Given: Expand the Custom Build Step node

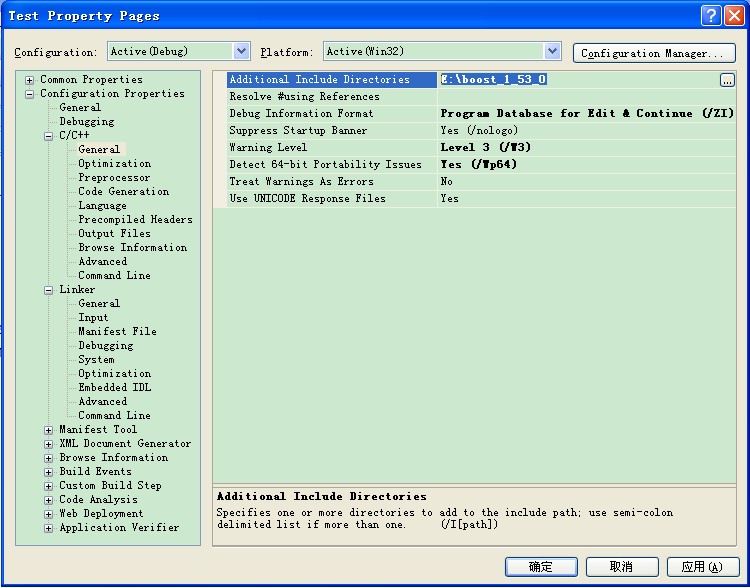Looking at the screenshot, I should pyautogui.click(x=48, y=486).
